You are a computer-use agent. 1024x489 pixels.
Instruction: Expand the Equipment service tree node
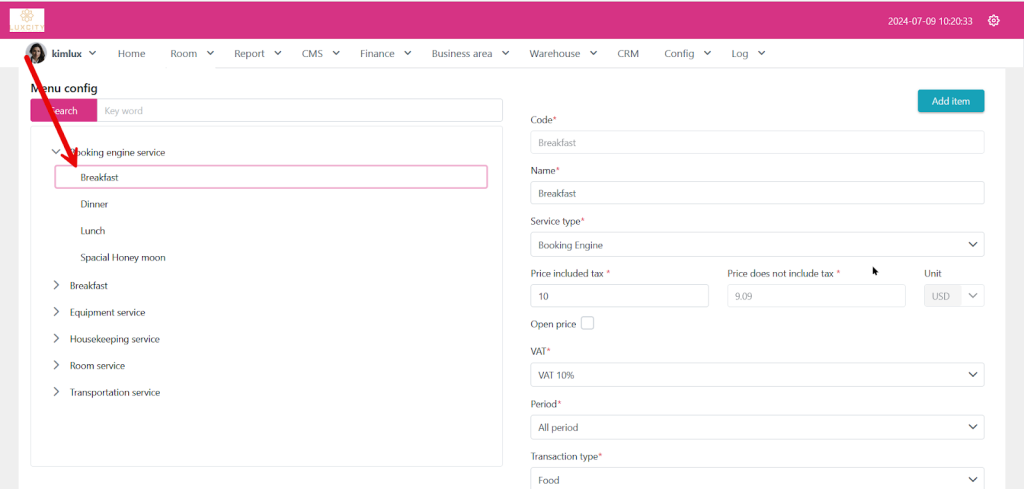pos(56,312)
